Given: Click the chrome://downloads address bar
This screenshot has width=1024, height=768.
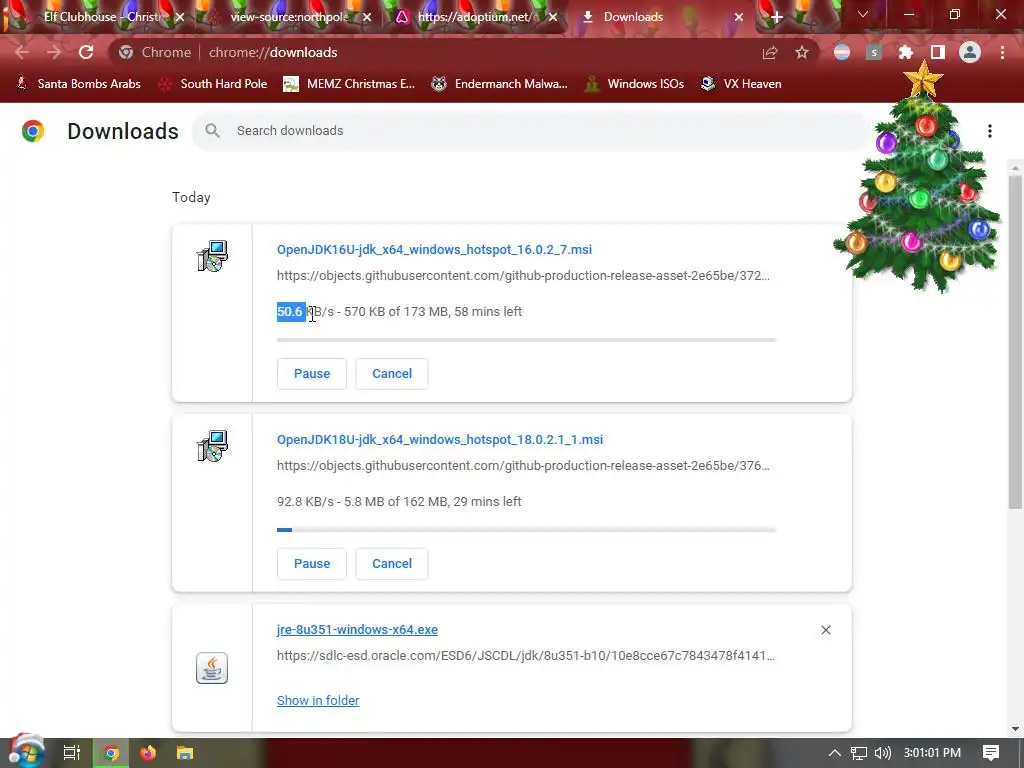Looking at the screenshot, I should click(464, 52).
